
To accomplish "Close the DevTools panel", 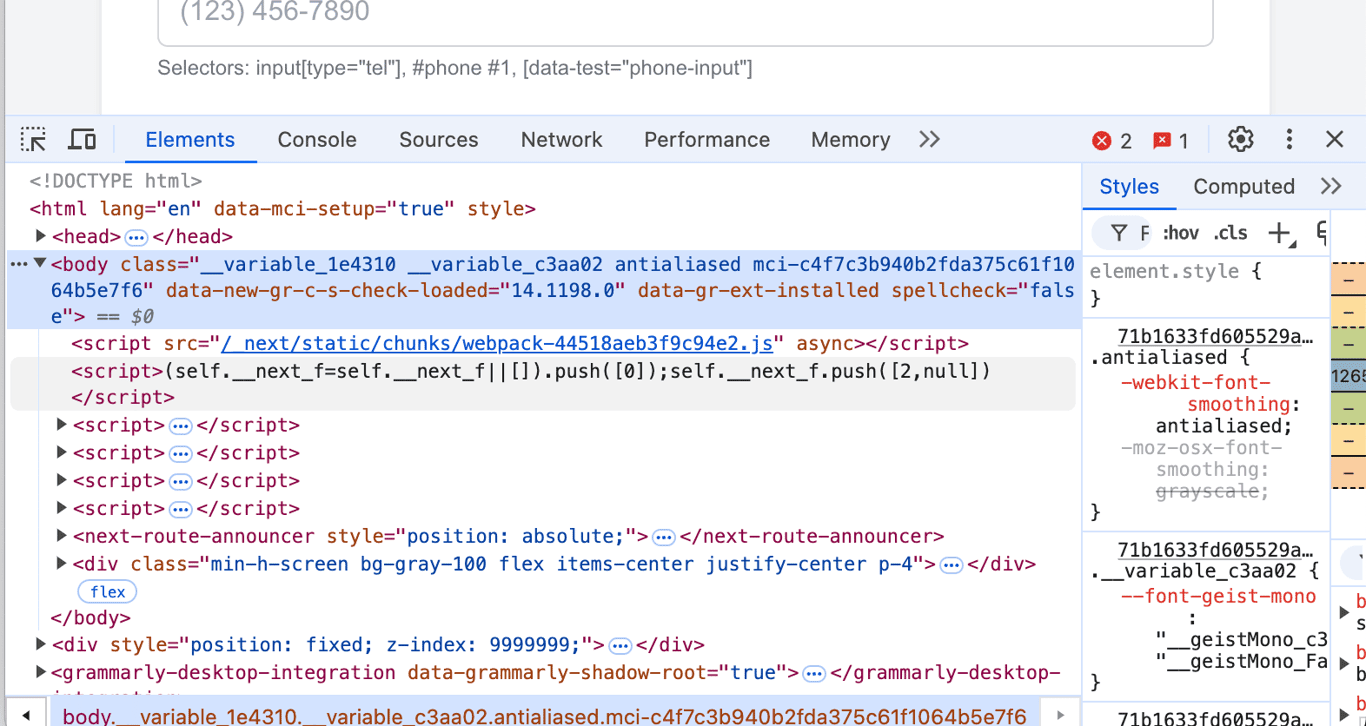I will [1334, 140].
